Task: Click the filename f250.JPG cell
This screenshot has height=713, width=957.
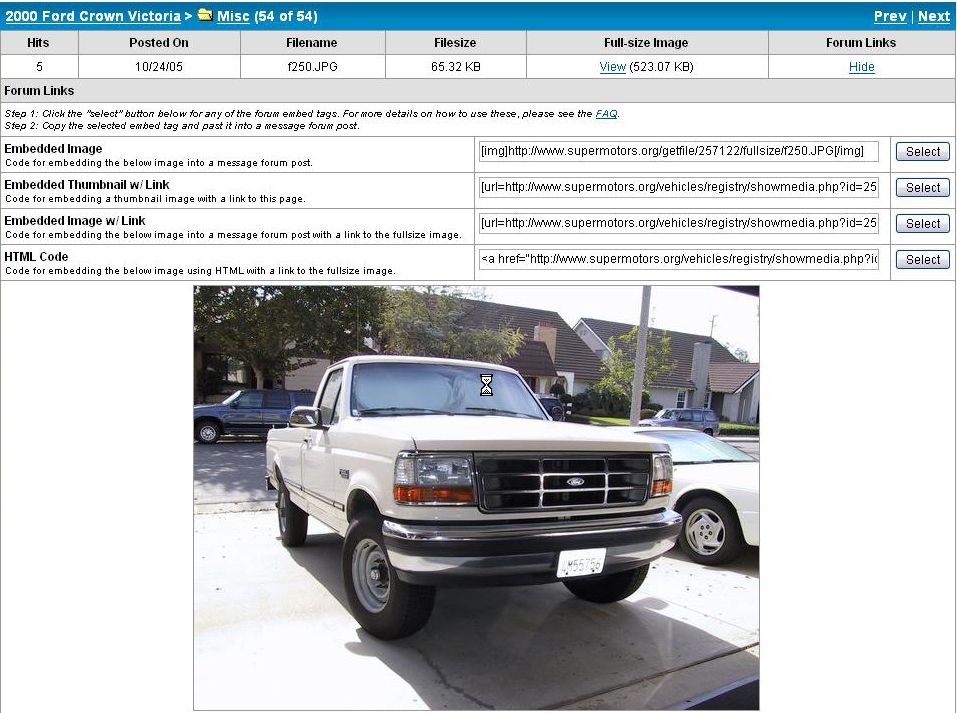Action: coord(312,67)
